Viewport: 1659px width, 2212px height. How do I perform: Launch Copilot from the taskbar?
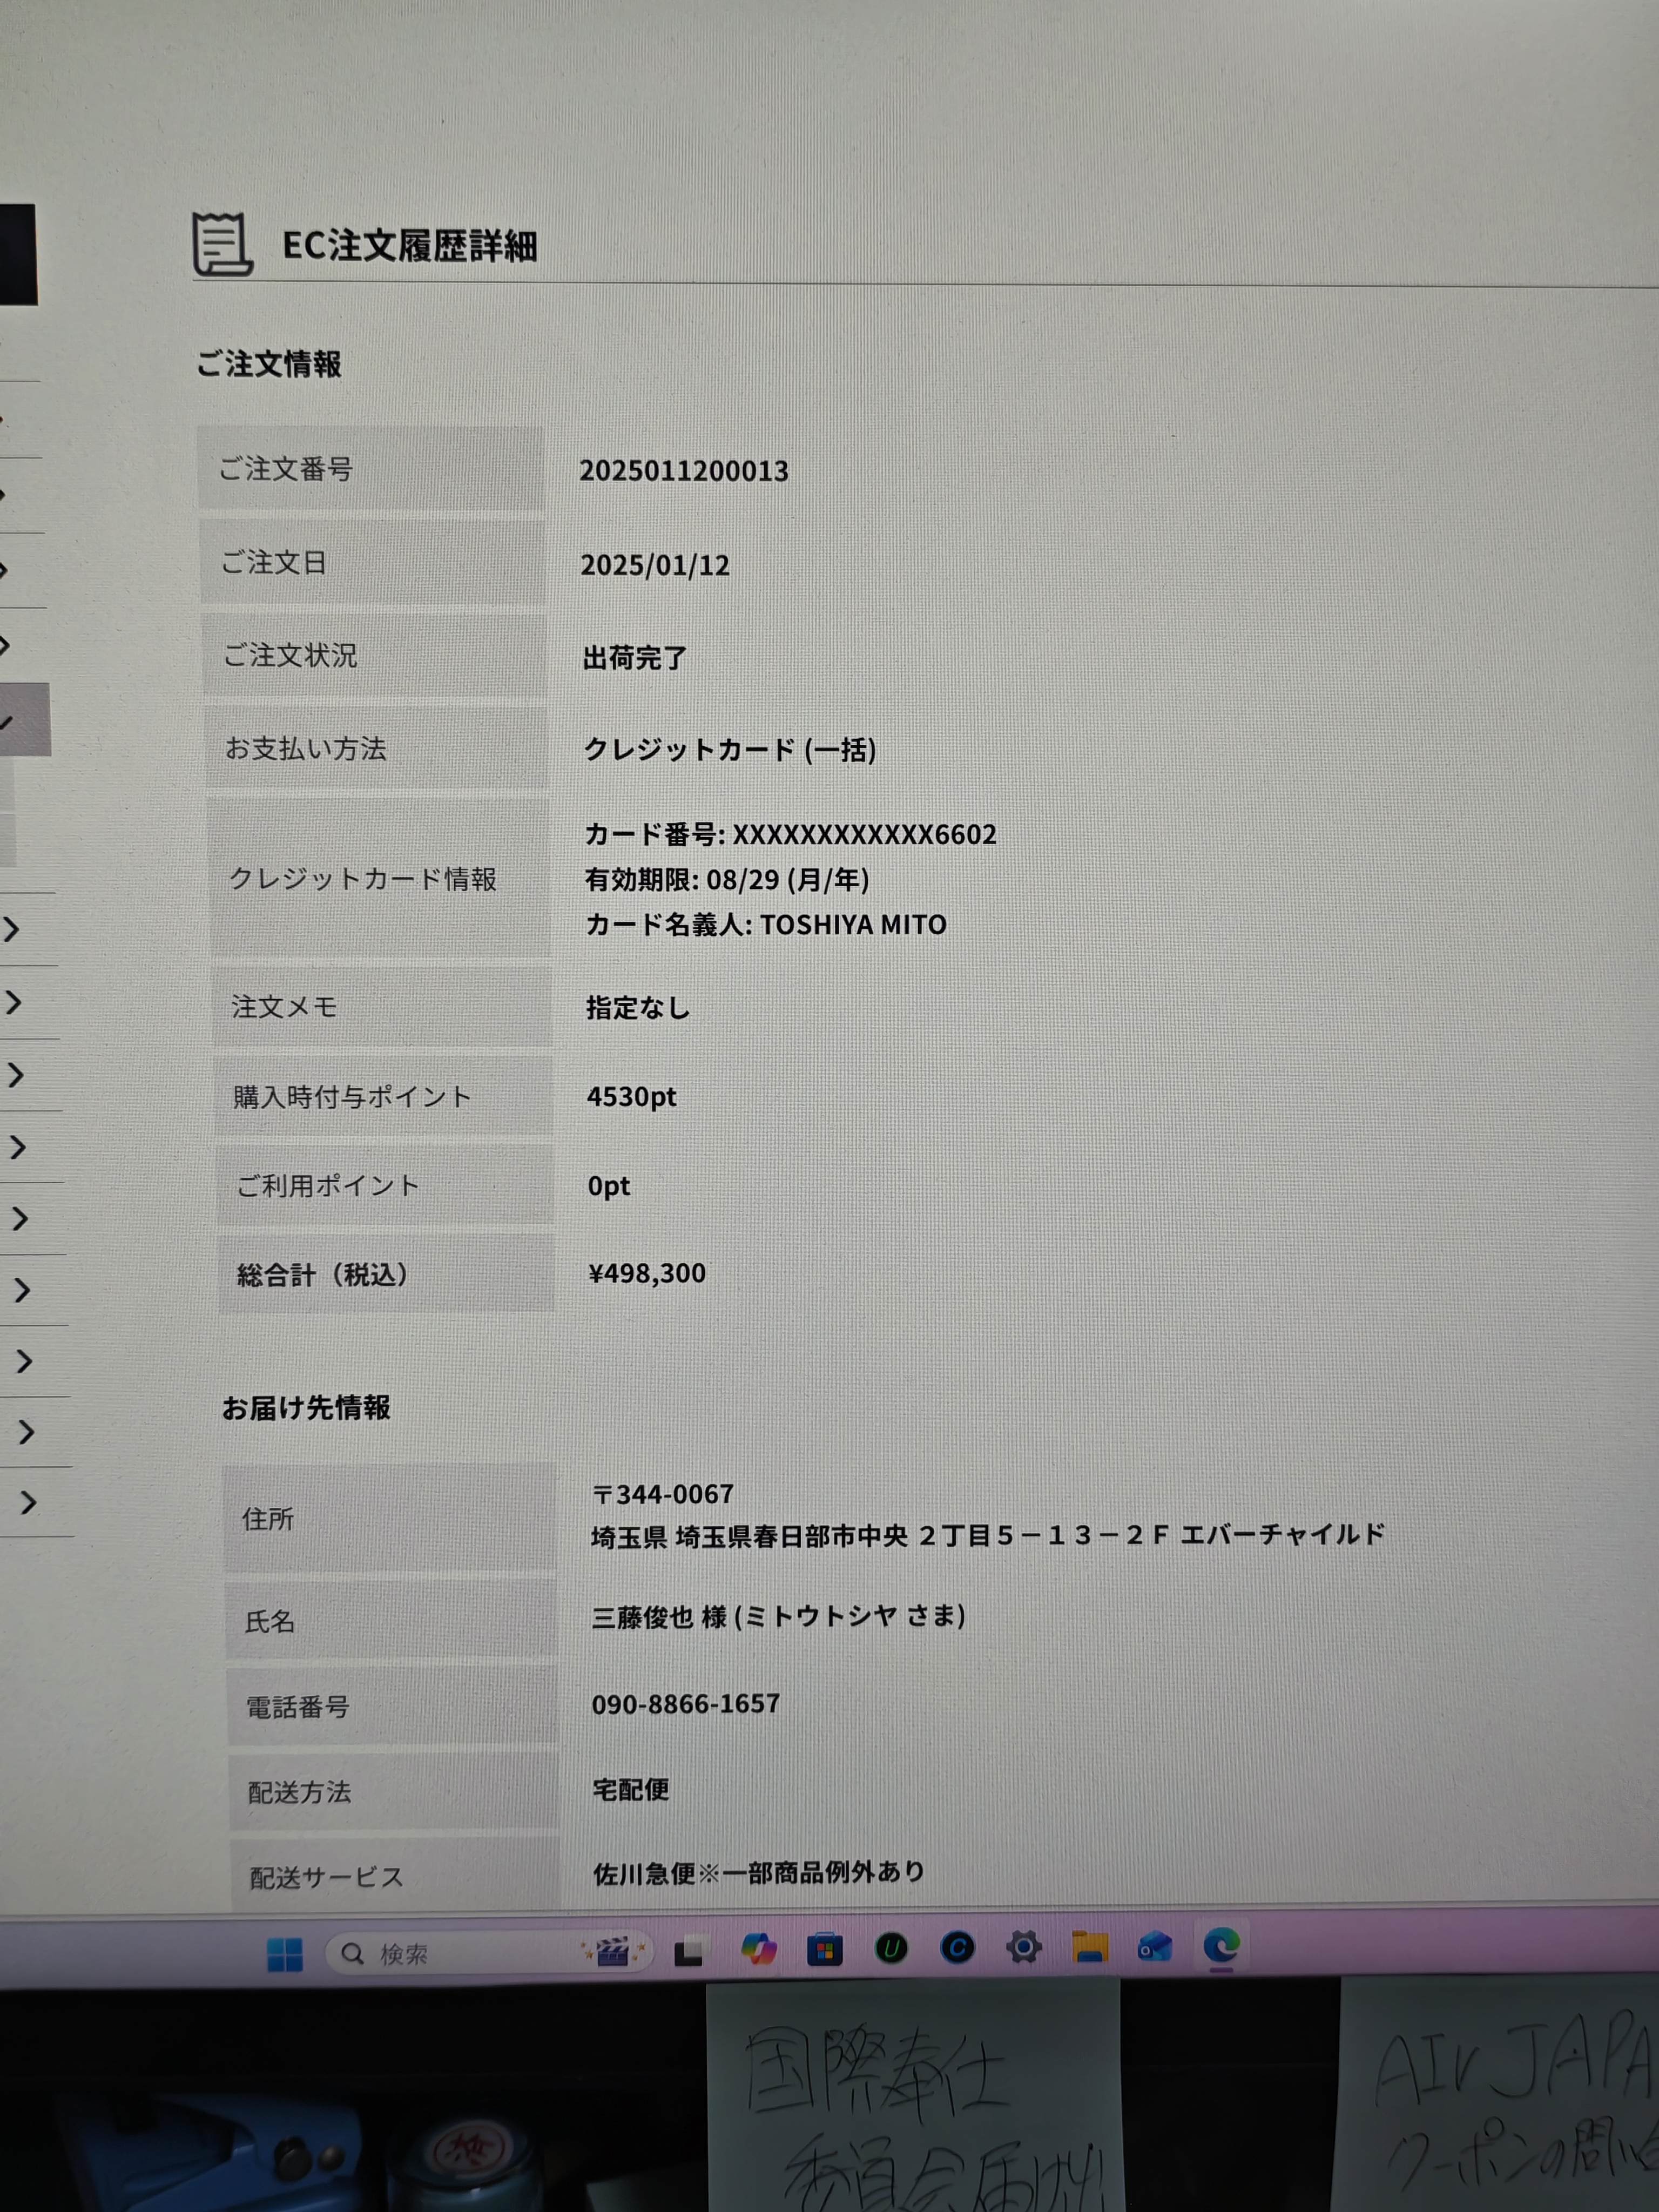[x=758, y=1949]
